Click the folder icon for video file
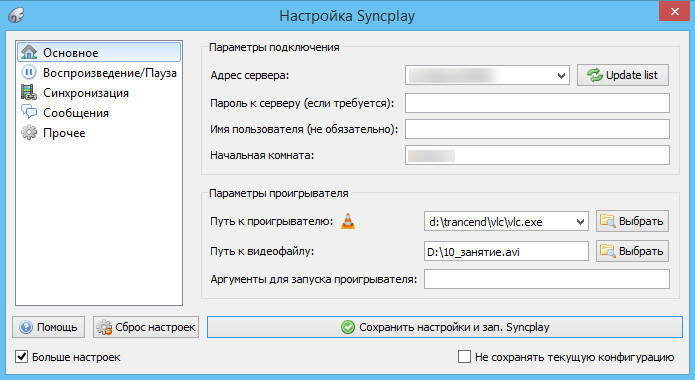This screenshot has height=380, width=695. point(608,251)
